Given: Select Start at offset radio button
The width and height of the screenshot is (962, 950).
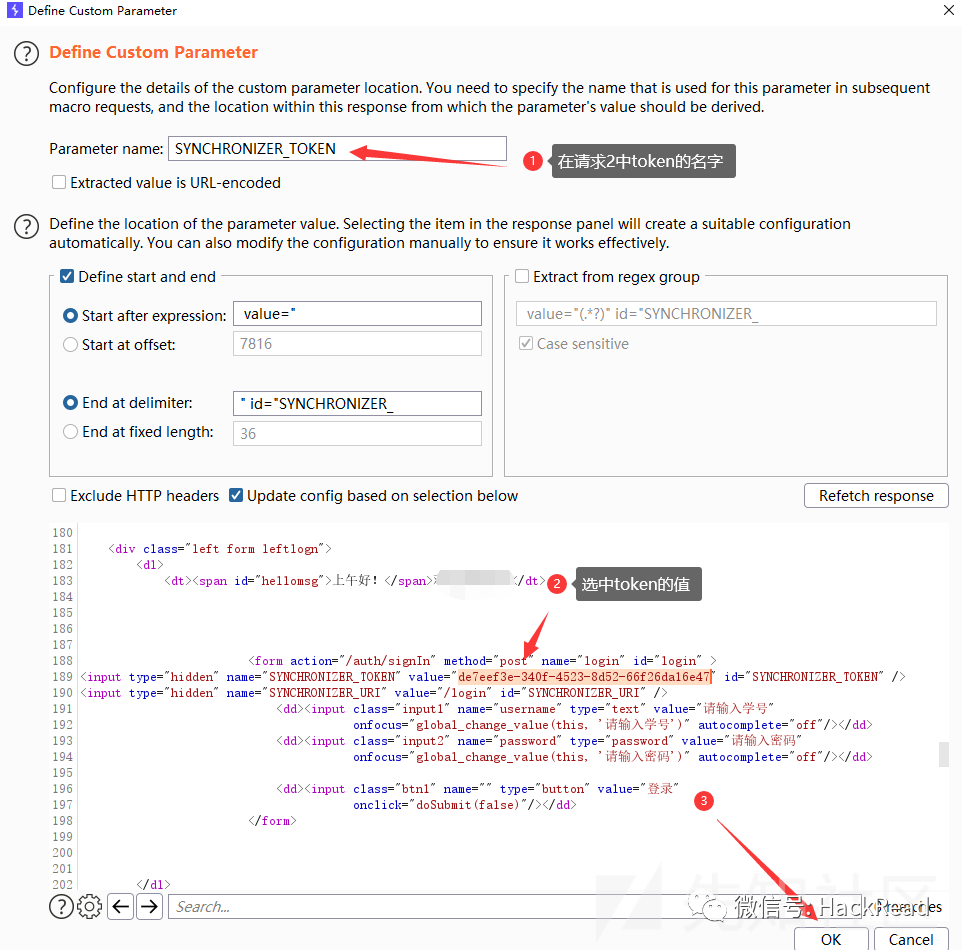Looking at the screenshot, I should (x=71, y=345).
